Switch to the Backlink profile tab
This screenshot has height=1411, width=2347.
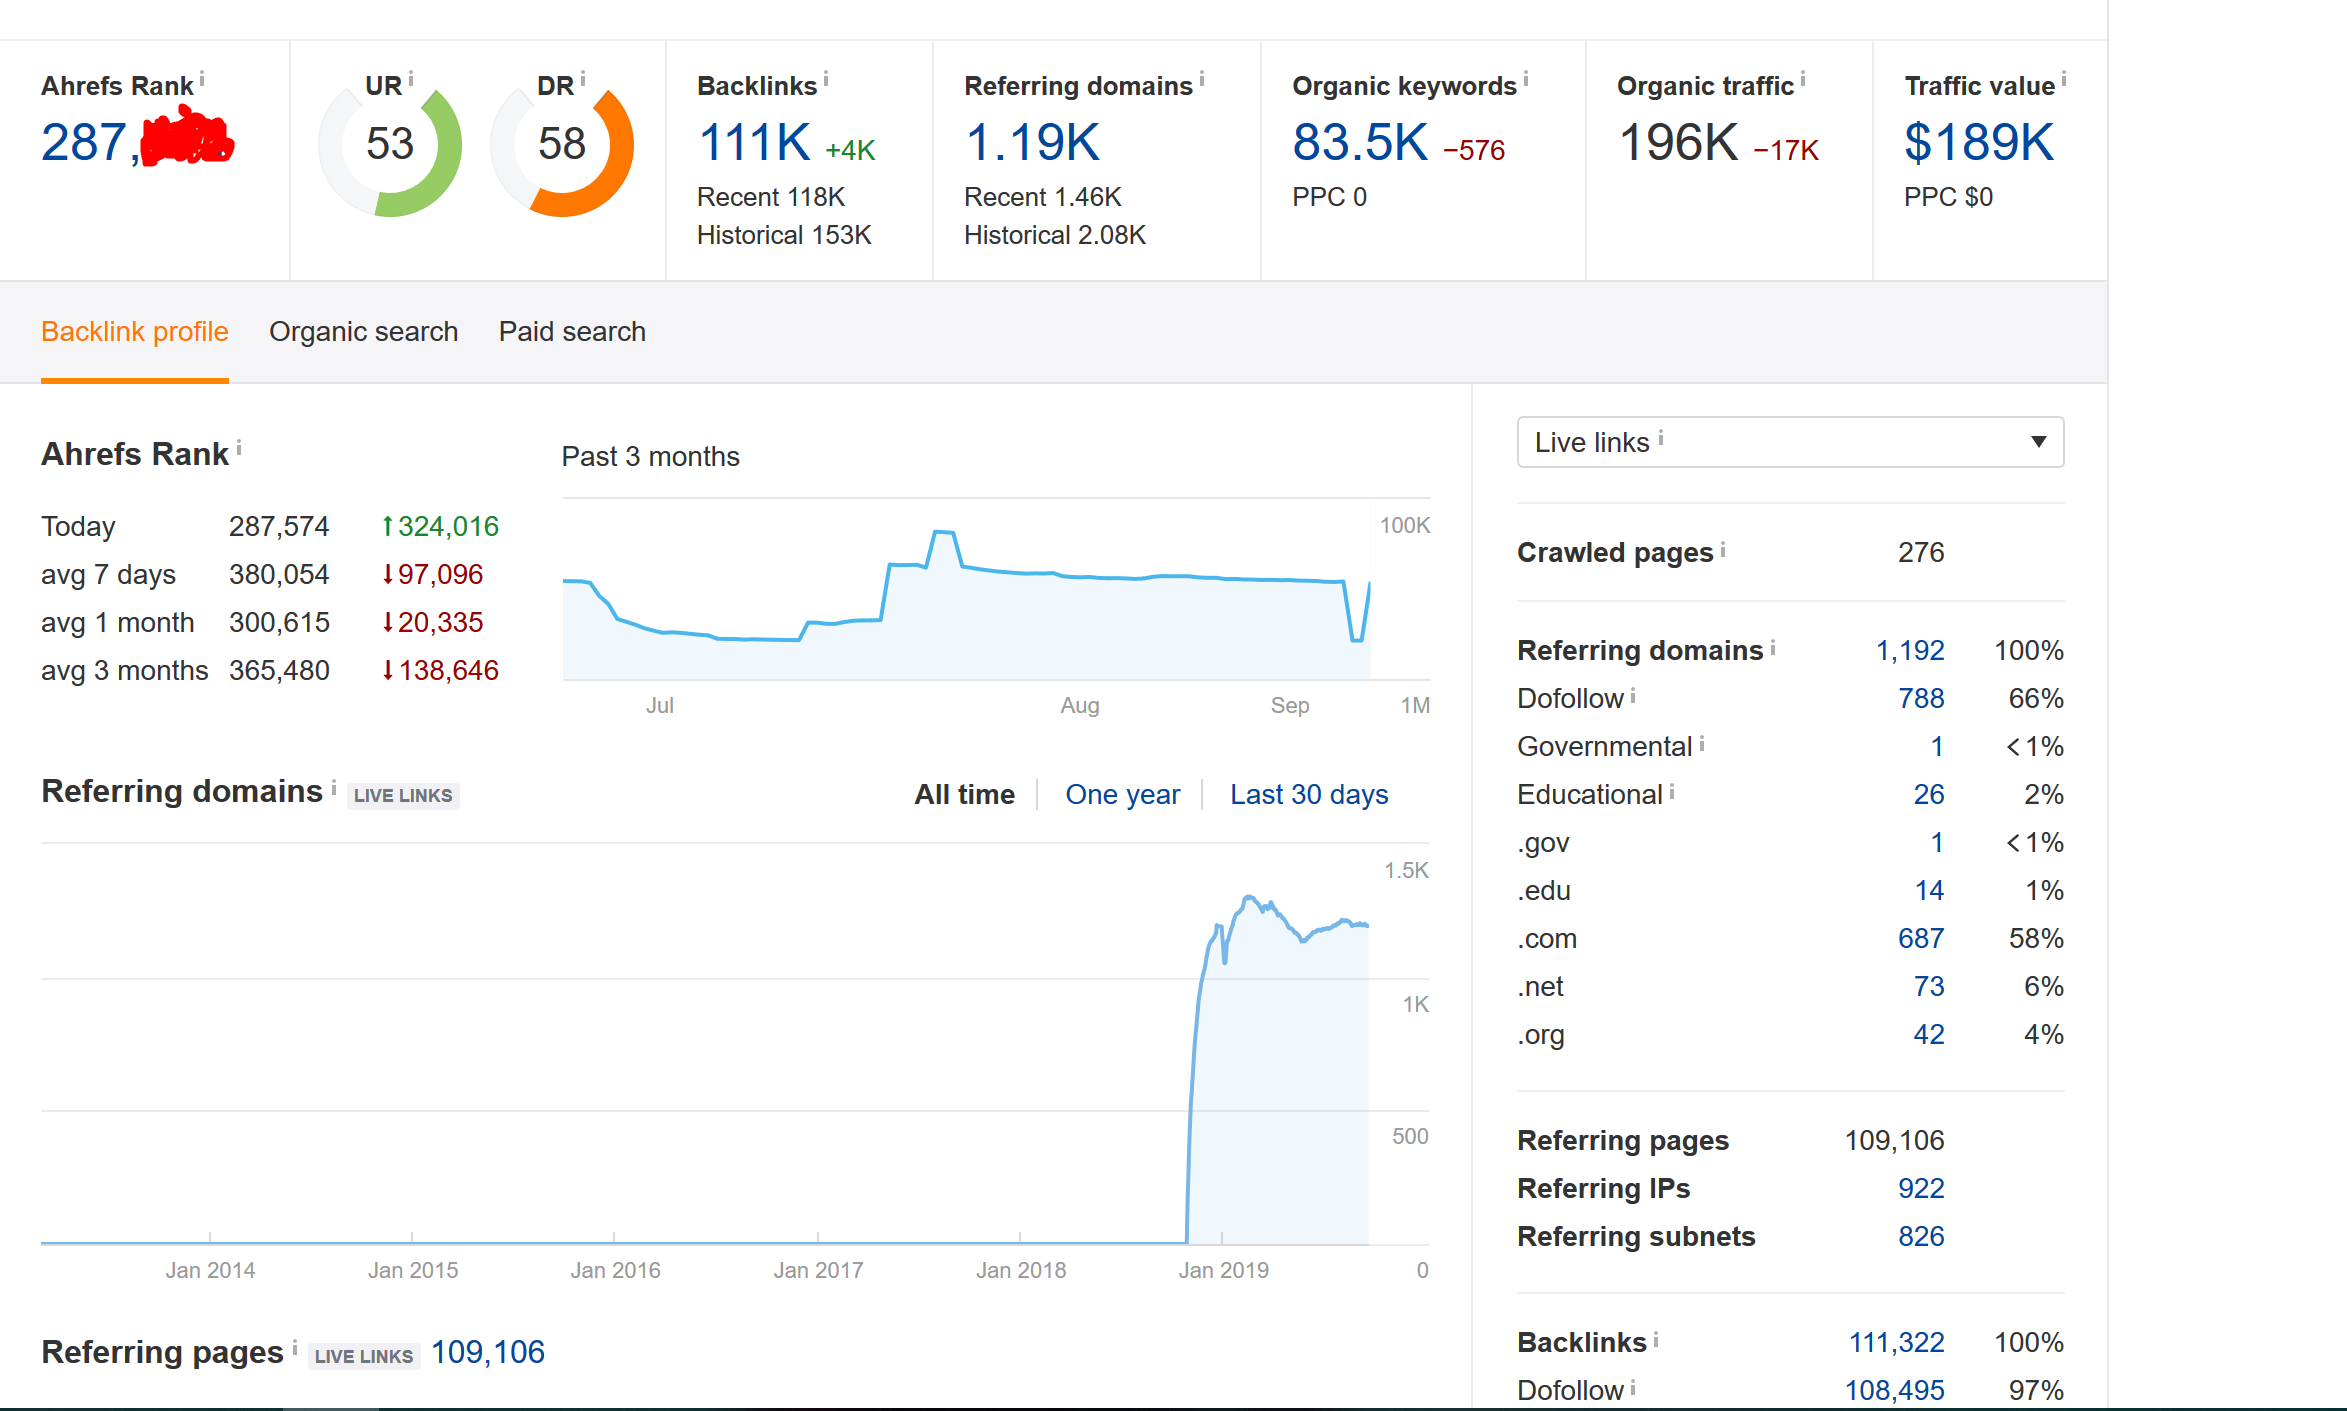click(135, 332)
